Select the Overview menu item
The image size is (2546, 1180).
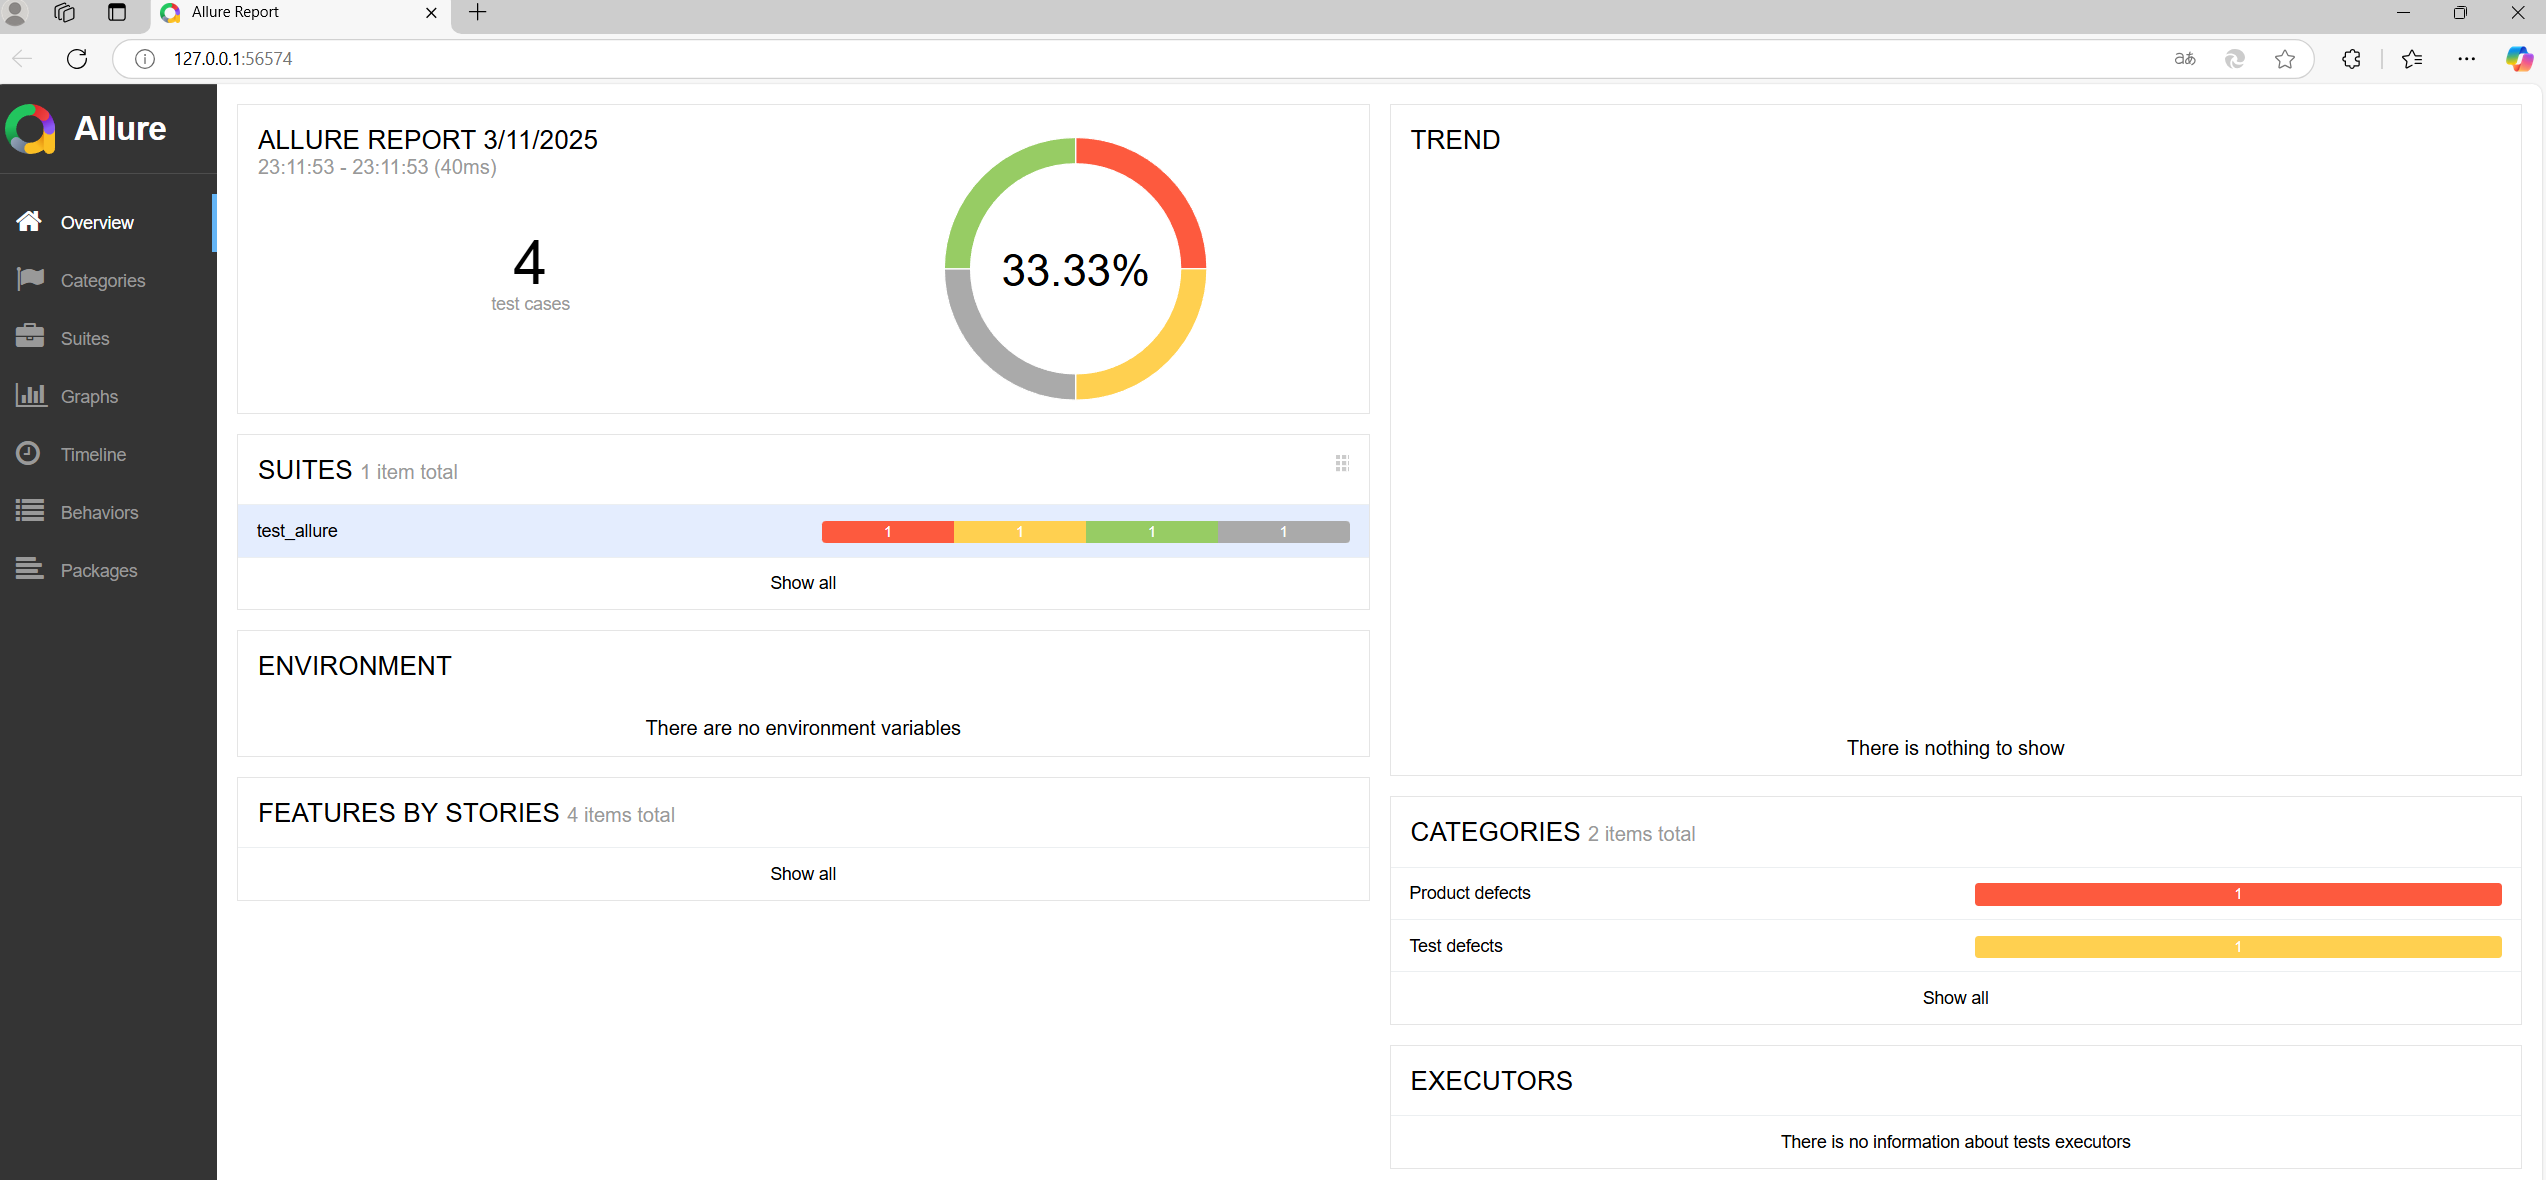97,222
